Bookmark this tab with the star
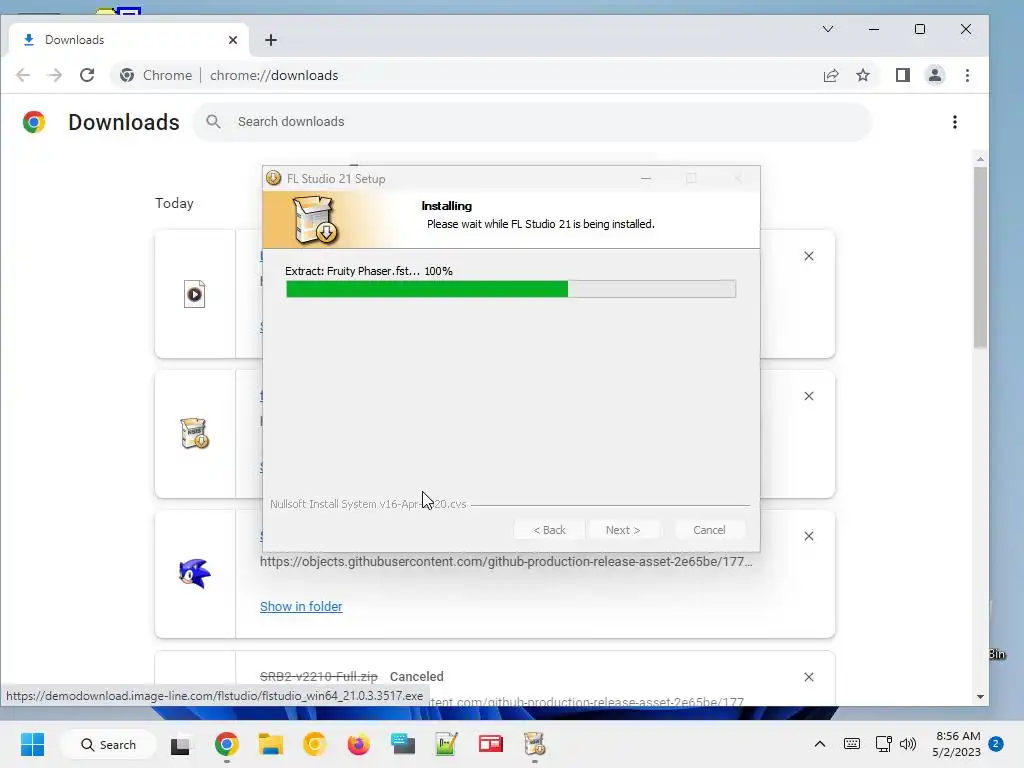 point(863,75)
